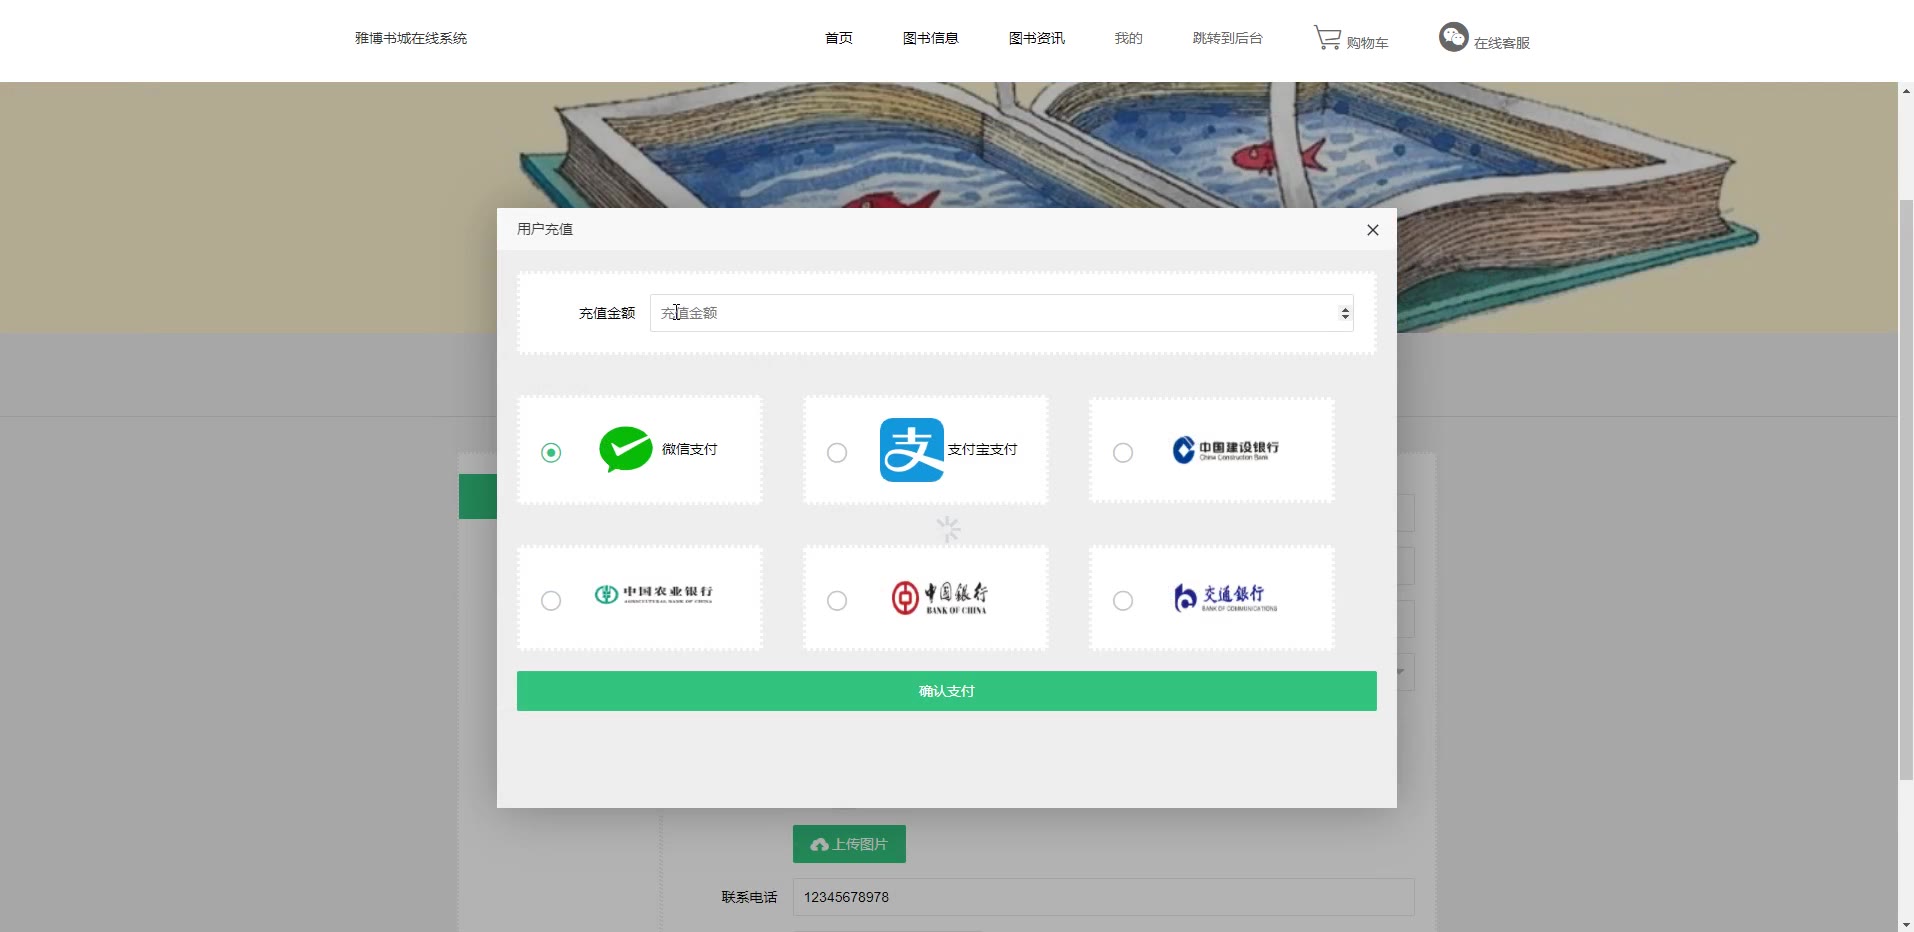This screenshot has height=932, width=1914.
Task: Click the 充值金额 number stepper arrows
Action: [x=1345, y=313]
